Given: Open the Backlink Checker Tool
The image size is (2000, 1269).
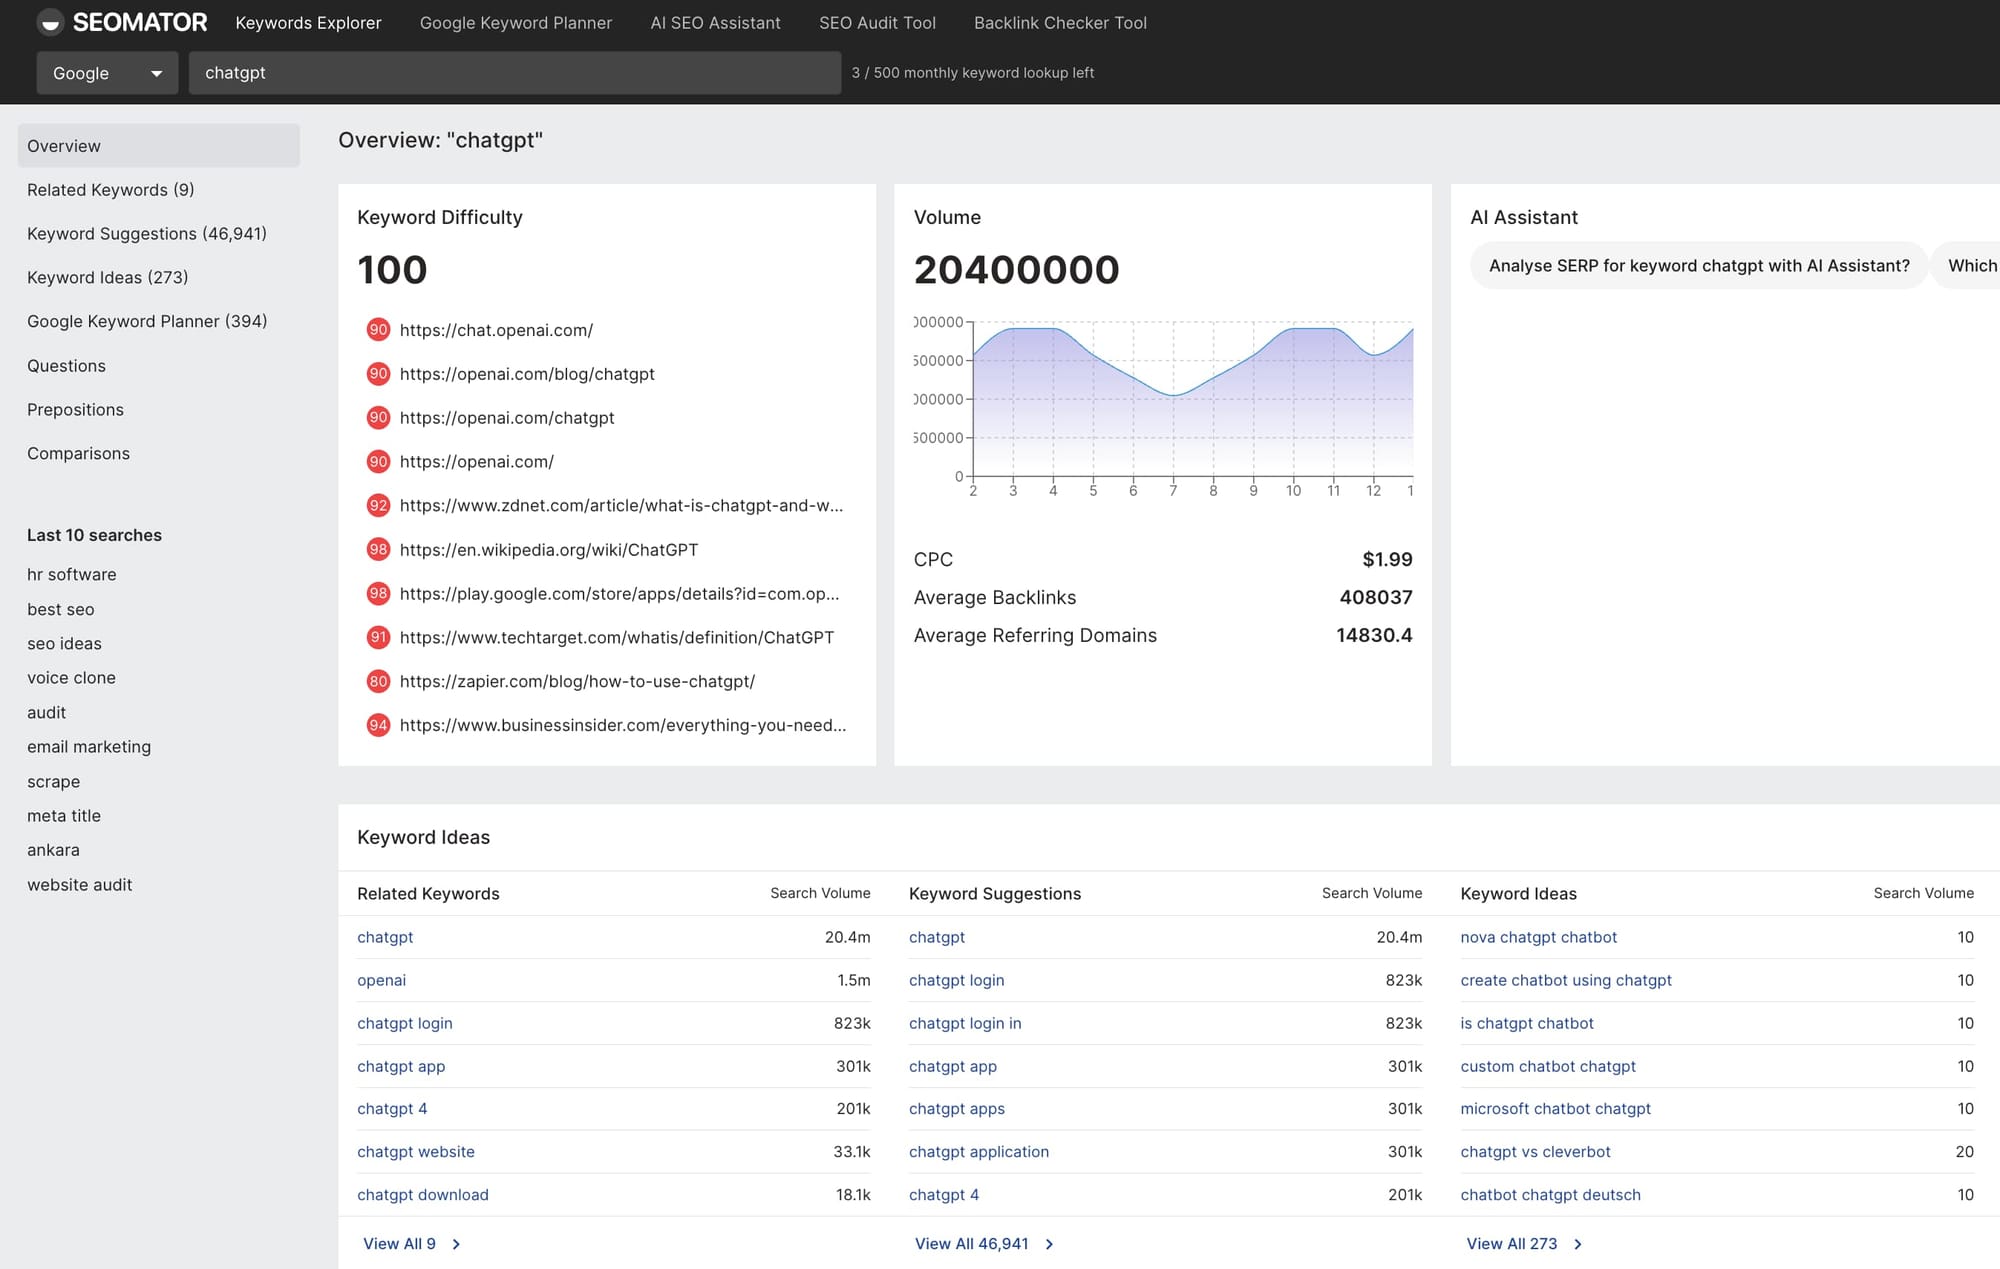Looking at the screenshot, I should [x=1060, y=23].
